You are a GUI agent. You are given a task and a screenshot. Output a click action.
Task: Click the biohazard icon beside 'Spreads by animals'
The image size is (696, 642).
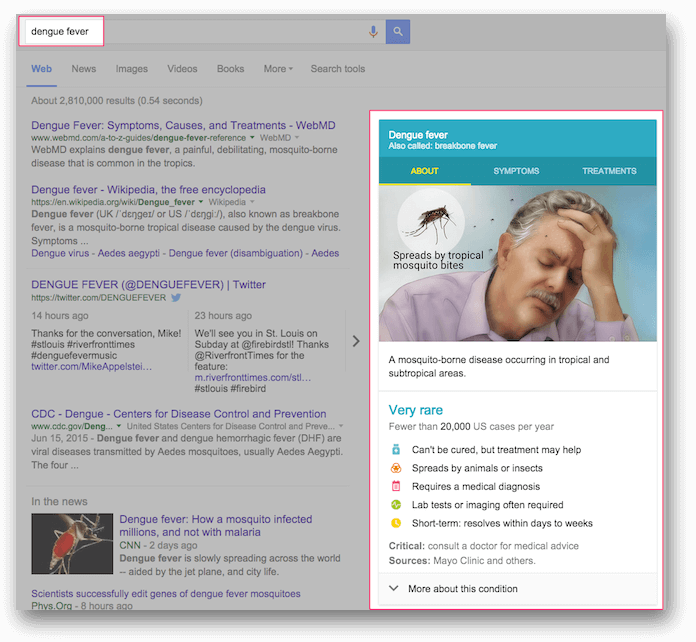(x=396, y=468)
